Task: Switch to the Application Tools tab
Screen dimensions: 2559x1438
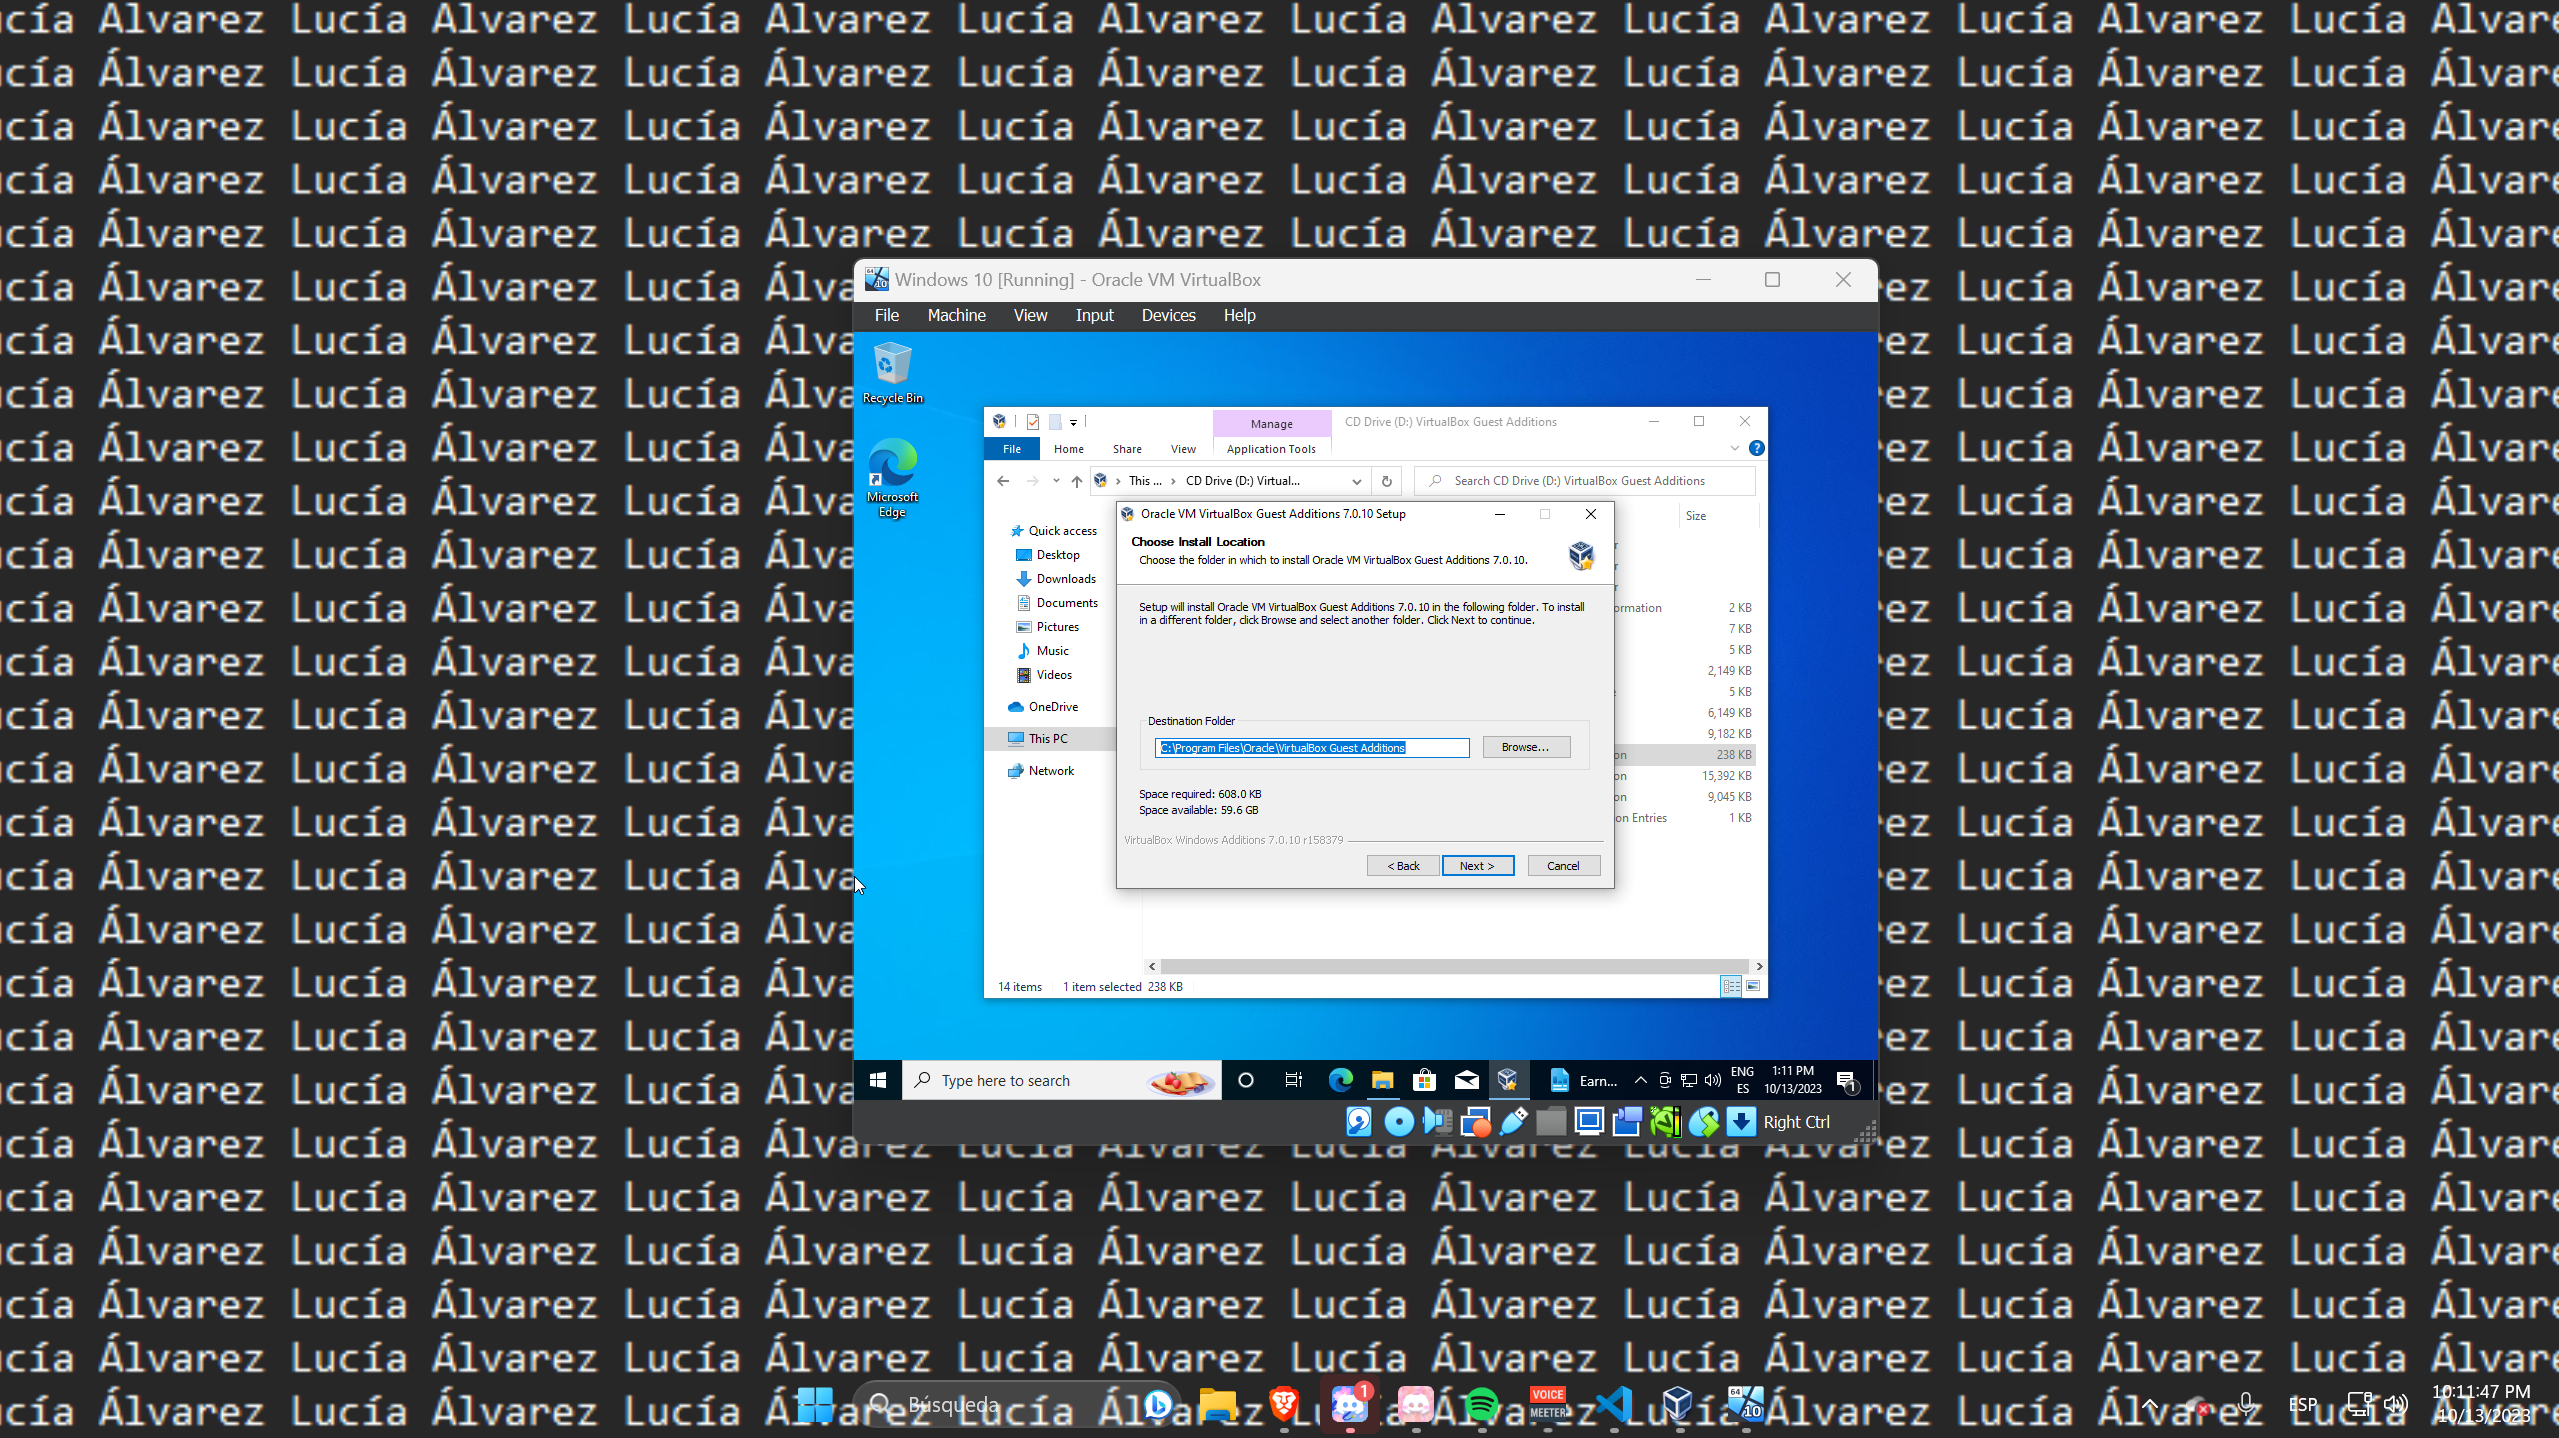Action: pyautogui.click(x=1271, y=448)
